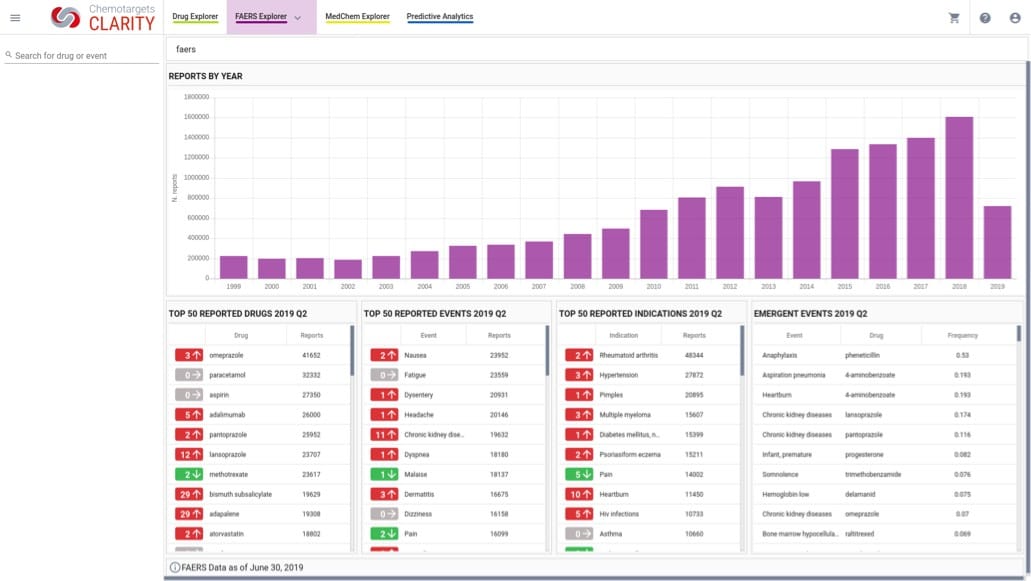Select the Multiple myeloma indication row
1031x581 pixels.
click(x=649, y=415)
